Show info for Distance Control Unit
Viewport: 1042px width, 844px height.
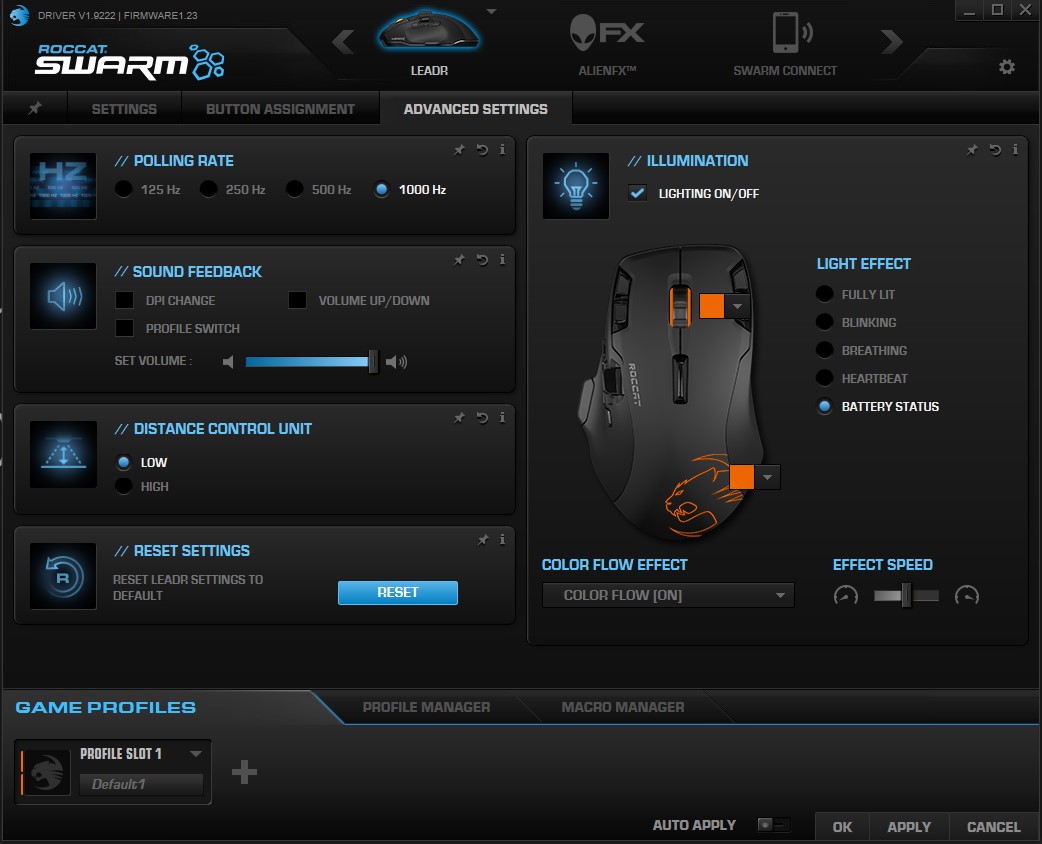point(502,417)
